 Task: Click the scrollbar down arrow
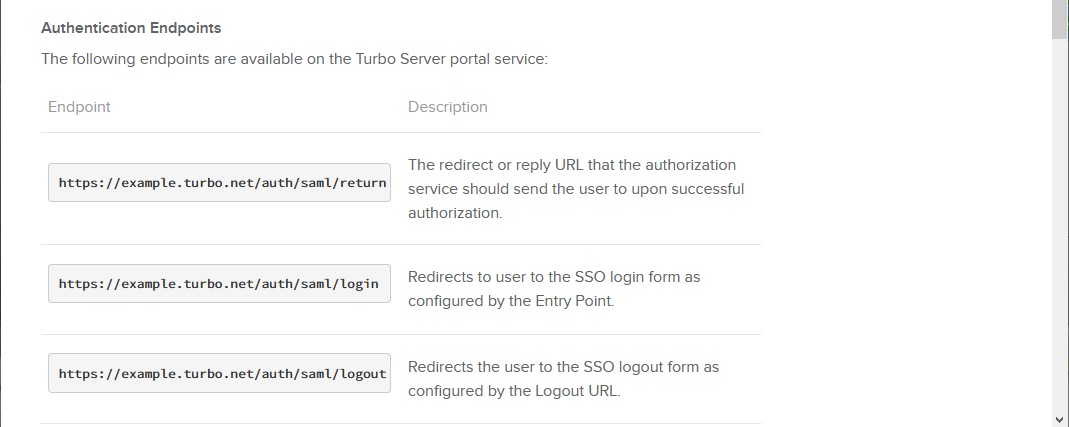(1060, 419)
